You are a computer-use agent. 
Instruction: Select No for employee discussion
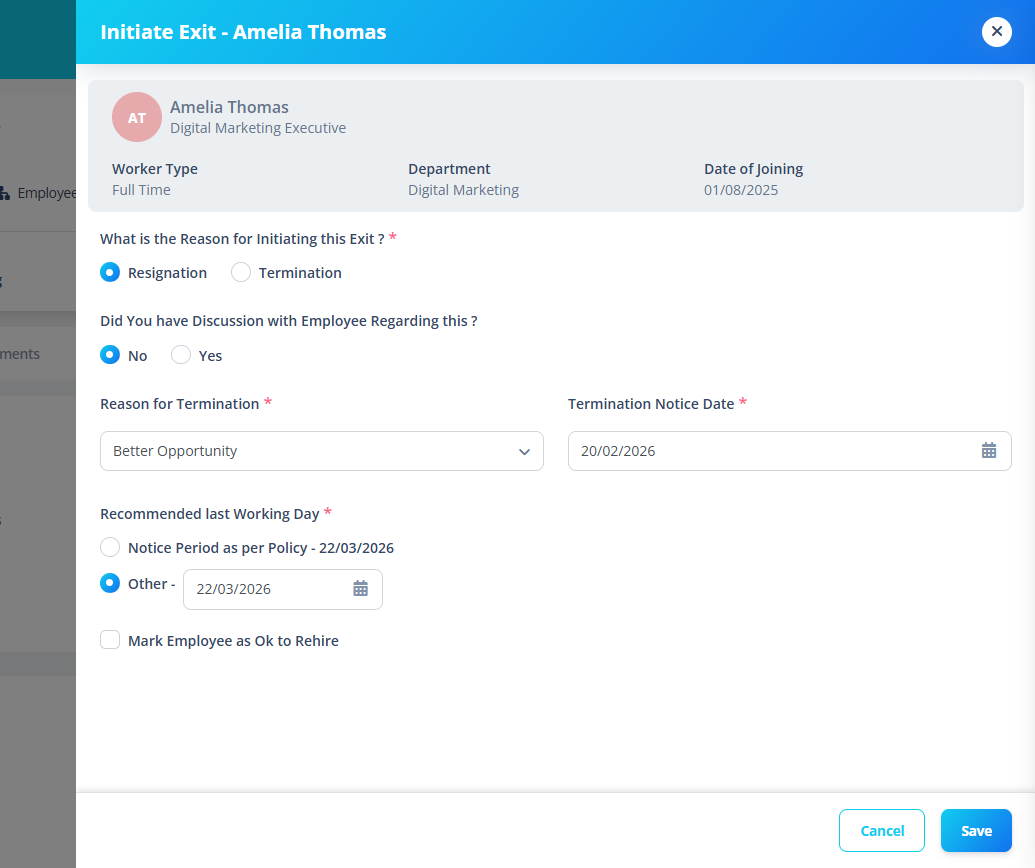point(110,355)
